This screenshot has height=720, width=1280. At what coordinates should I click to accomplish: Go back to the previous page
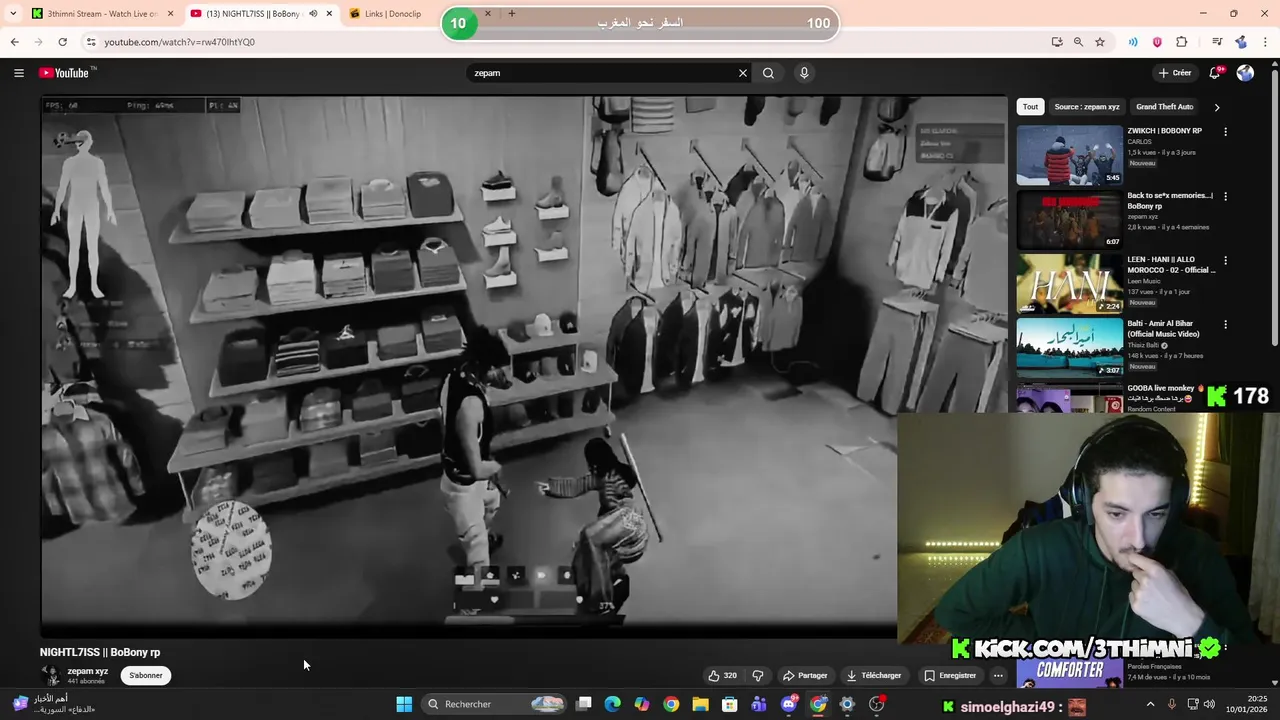(x=14, y=42)
